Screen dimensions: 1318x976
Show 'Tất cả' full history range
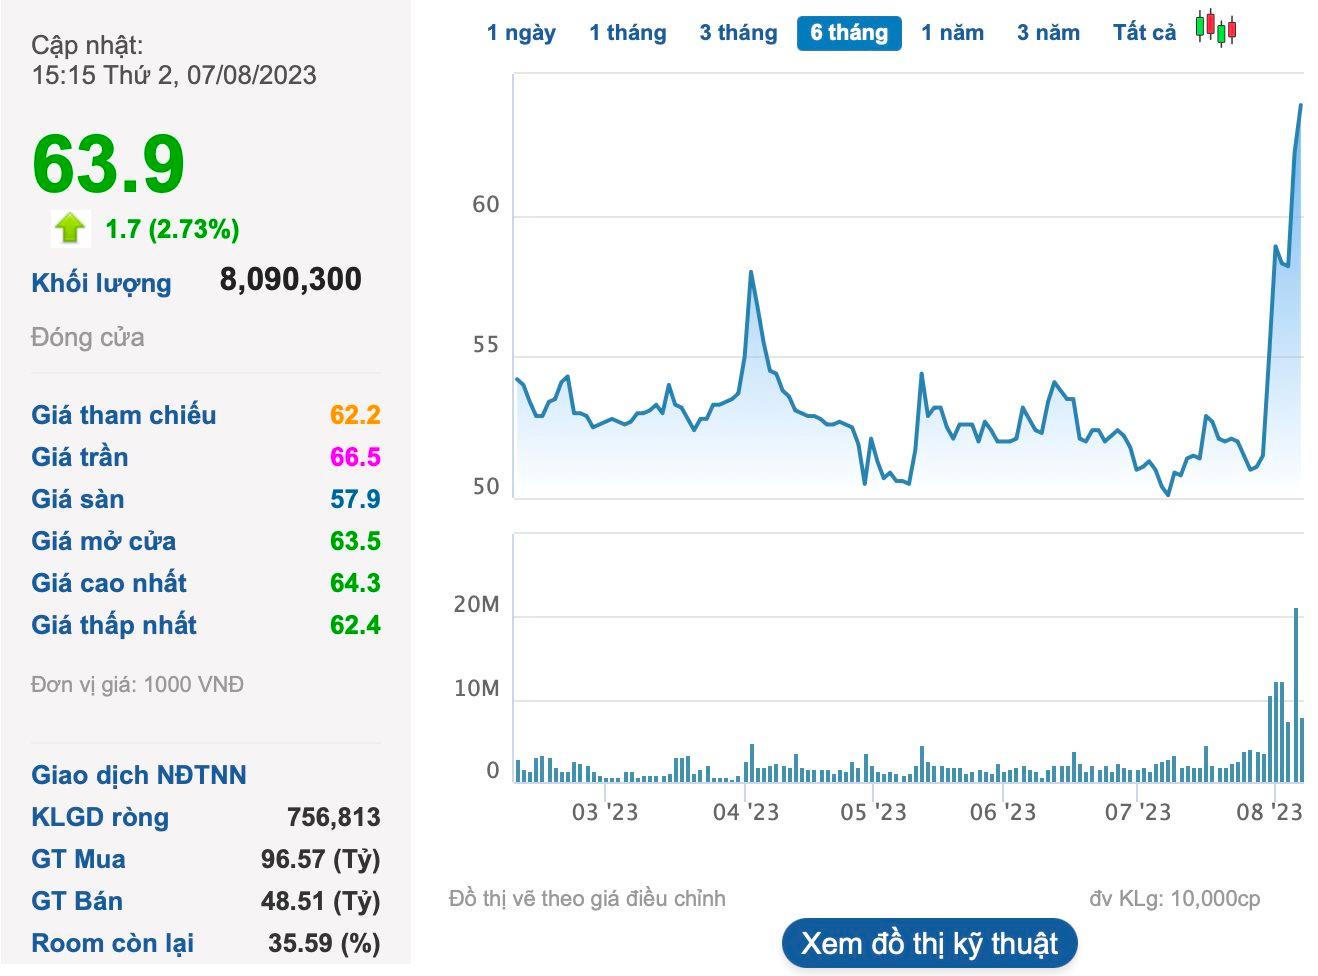tap(1144, 33)
